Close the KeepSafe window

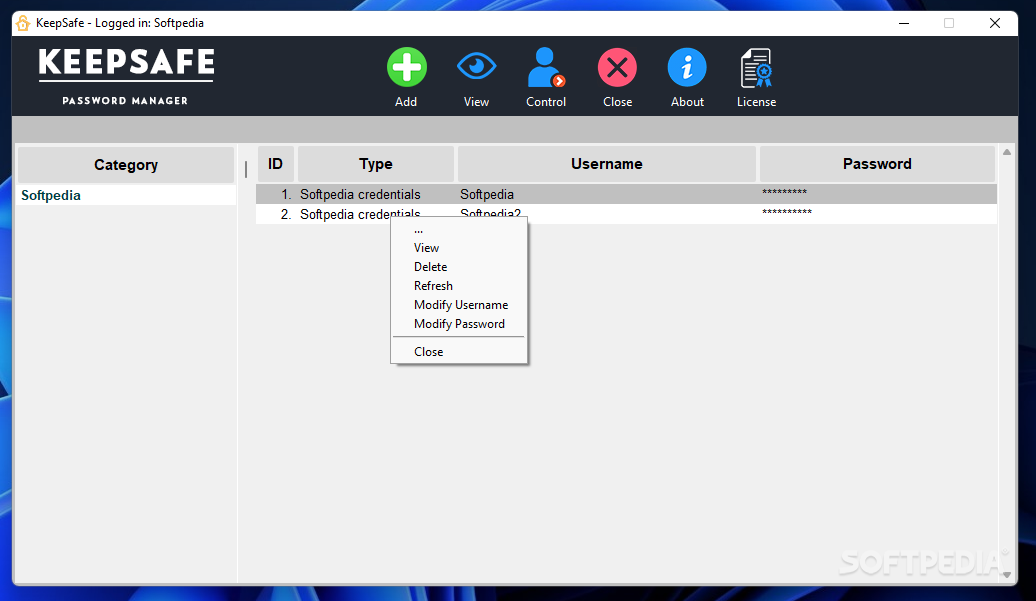click(x=995, y=23)
